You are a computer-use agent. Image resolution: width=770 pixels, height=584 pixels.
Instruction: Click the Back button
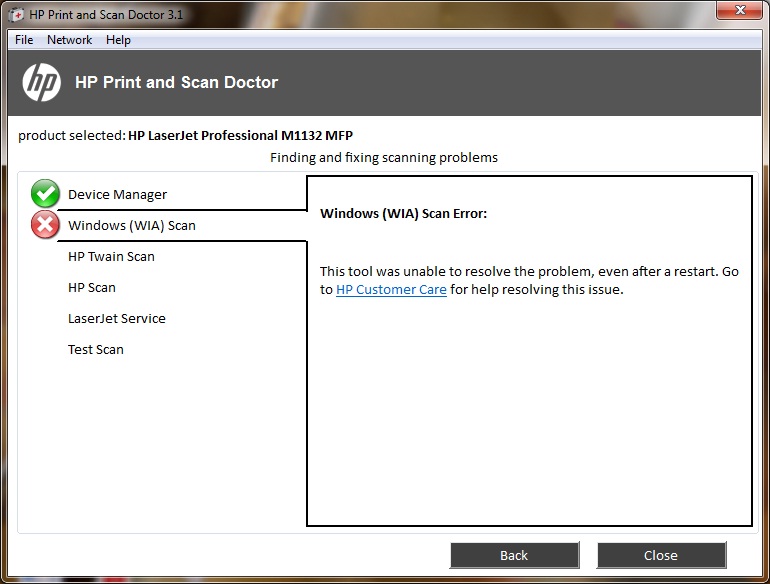pos(514,555)
